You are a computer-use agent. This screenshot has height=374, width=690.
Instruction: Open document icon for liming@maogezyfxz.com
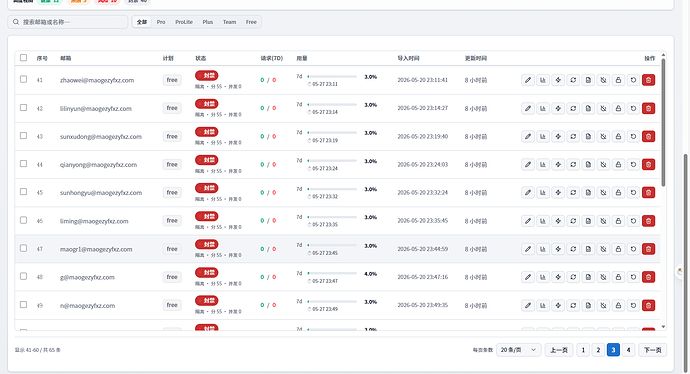coord(588,221)
